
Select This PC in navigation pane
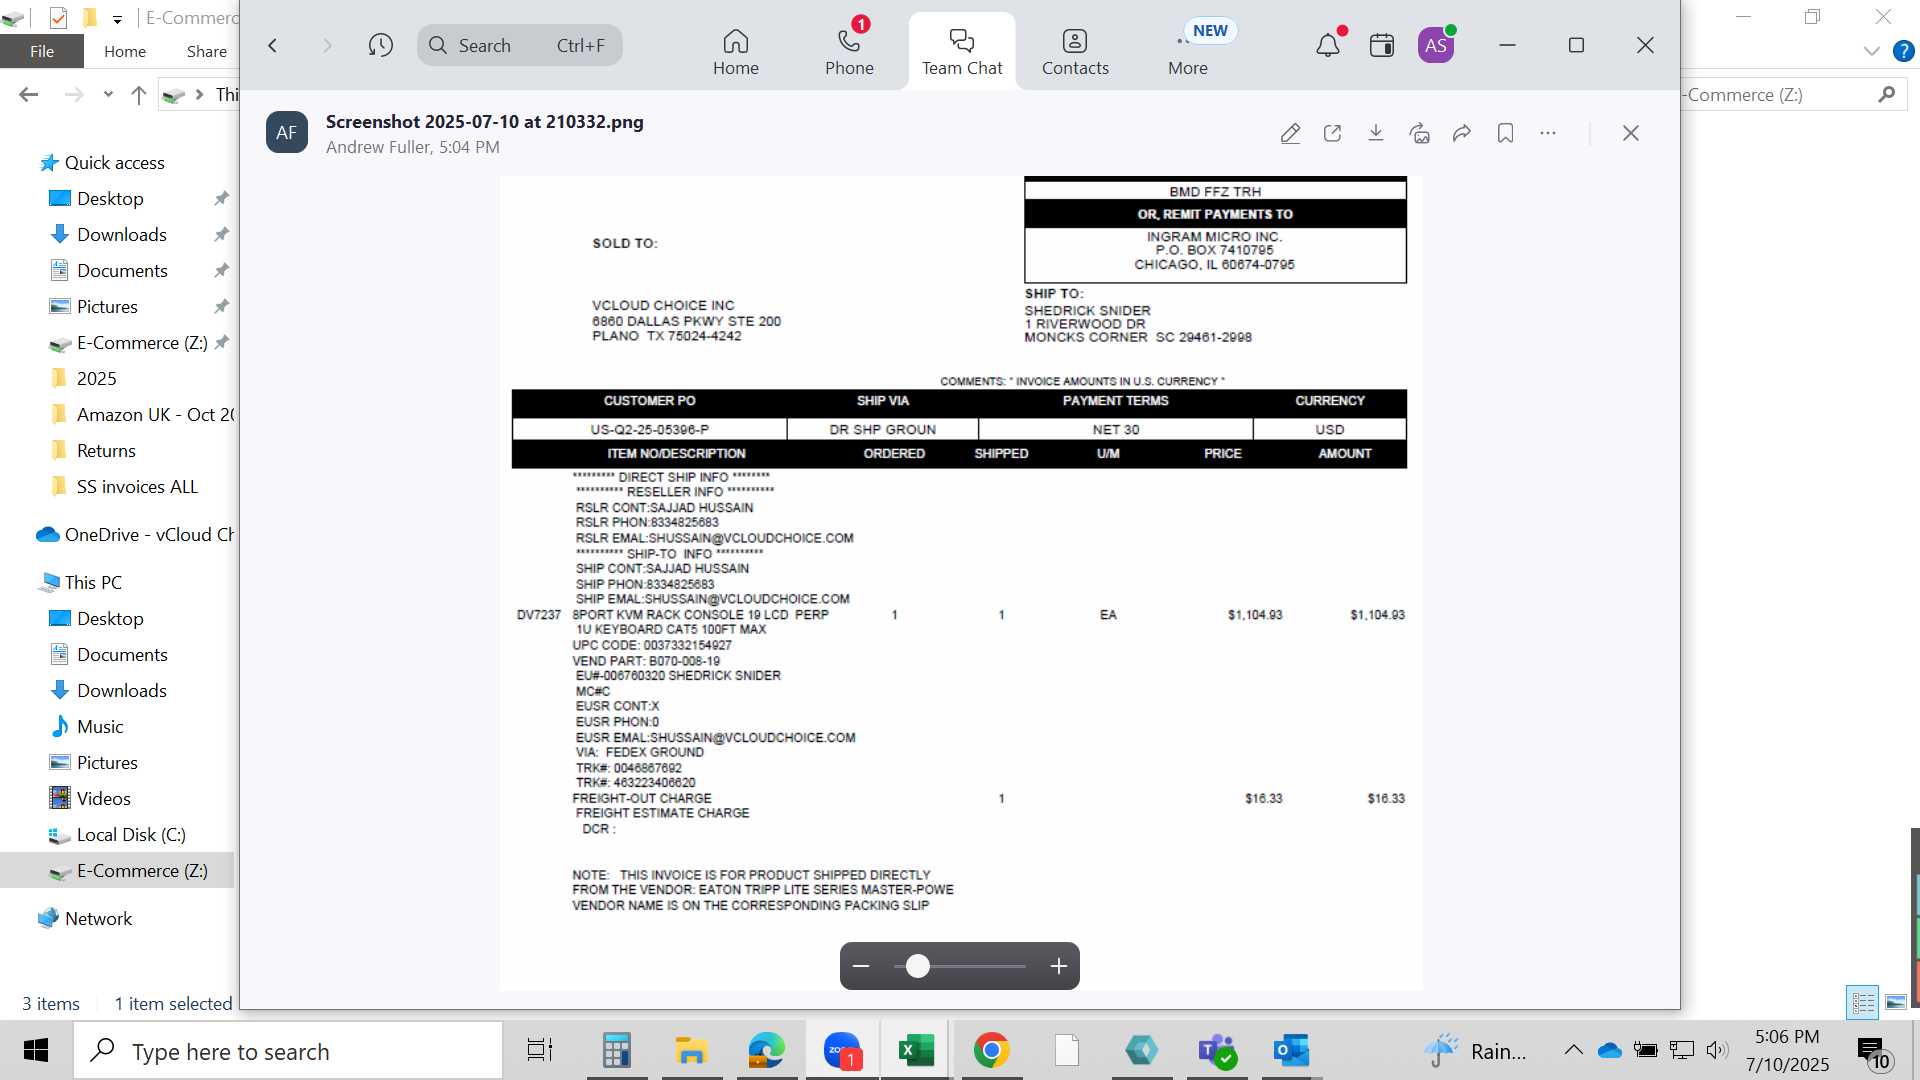[93, 583]
